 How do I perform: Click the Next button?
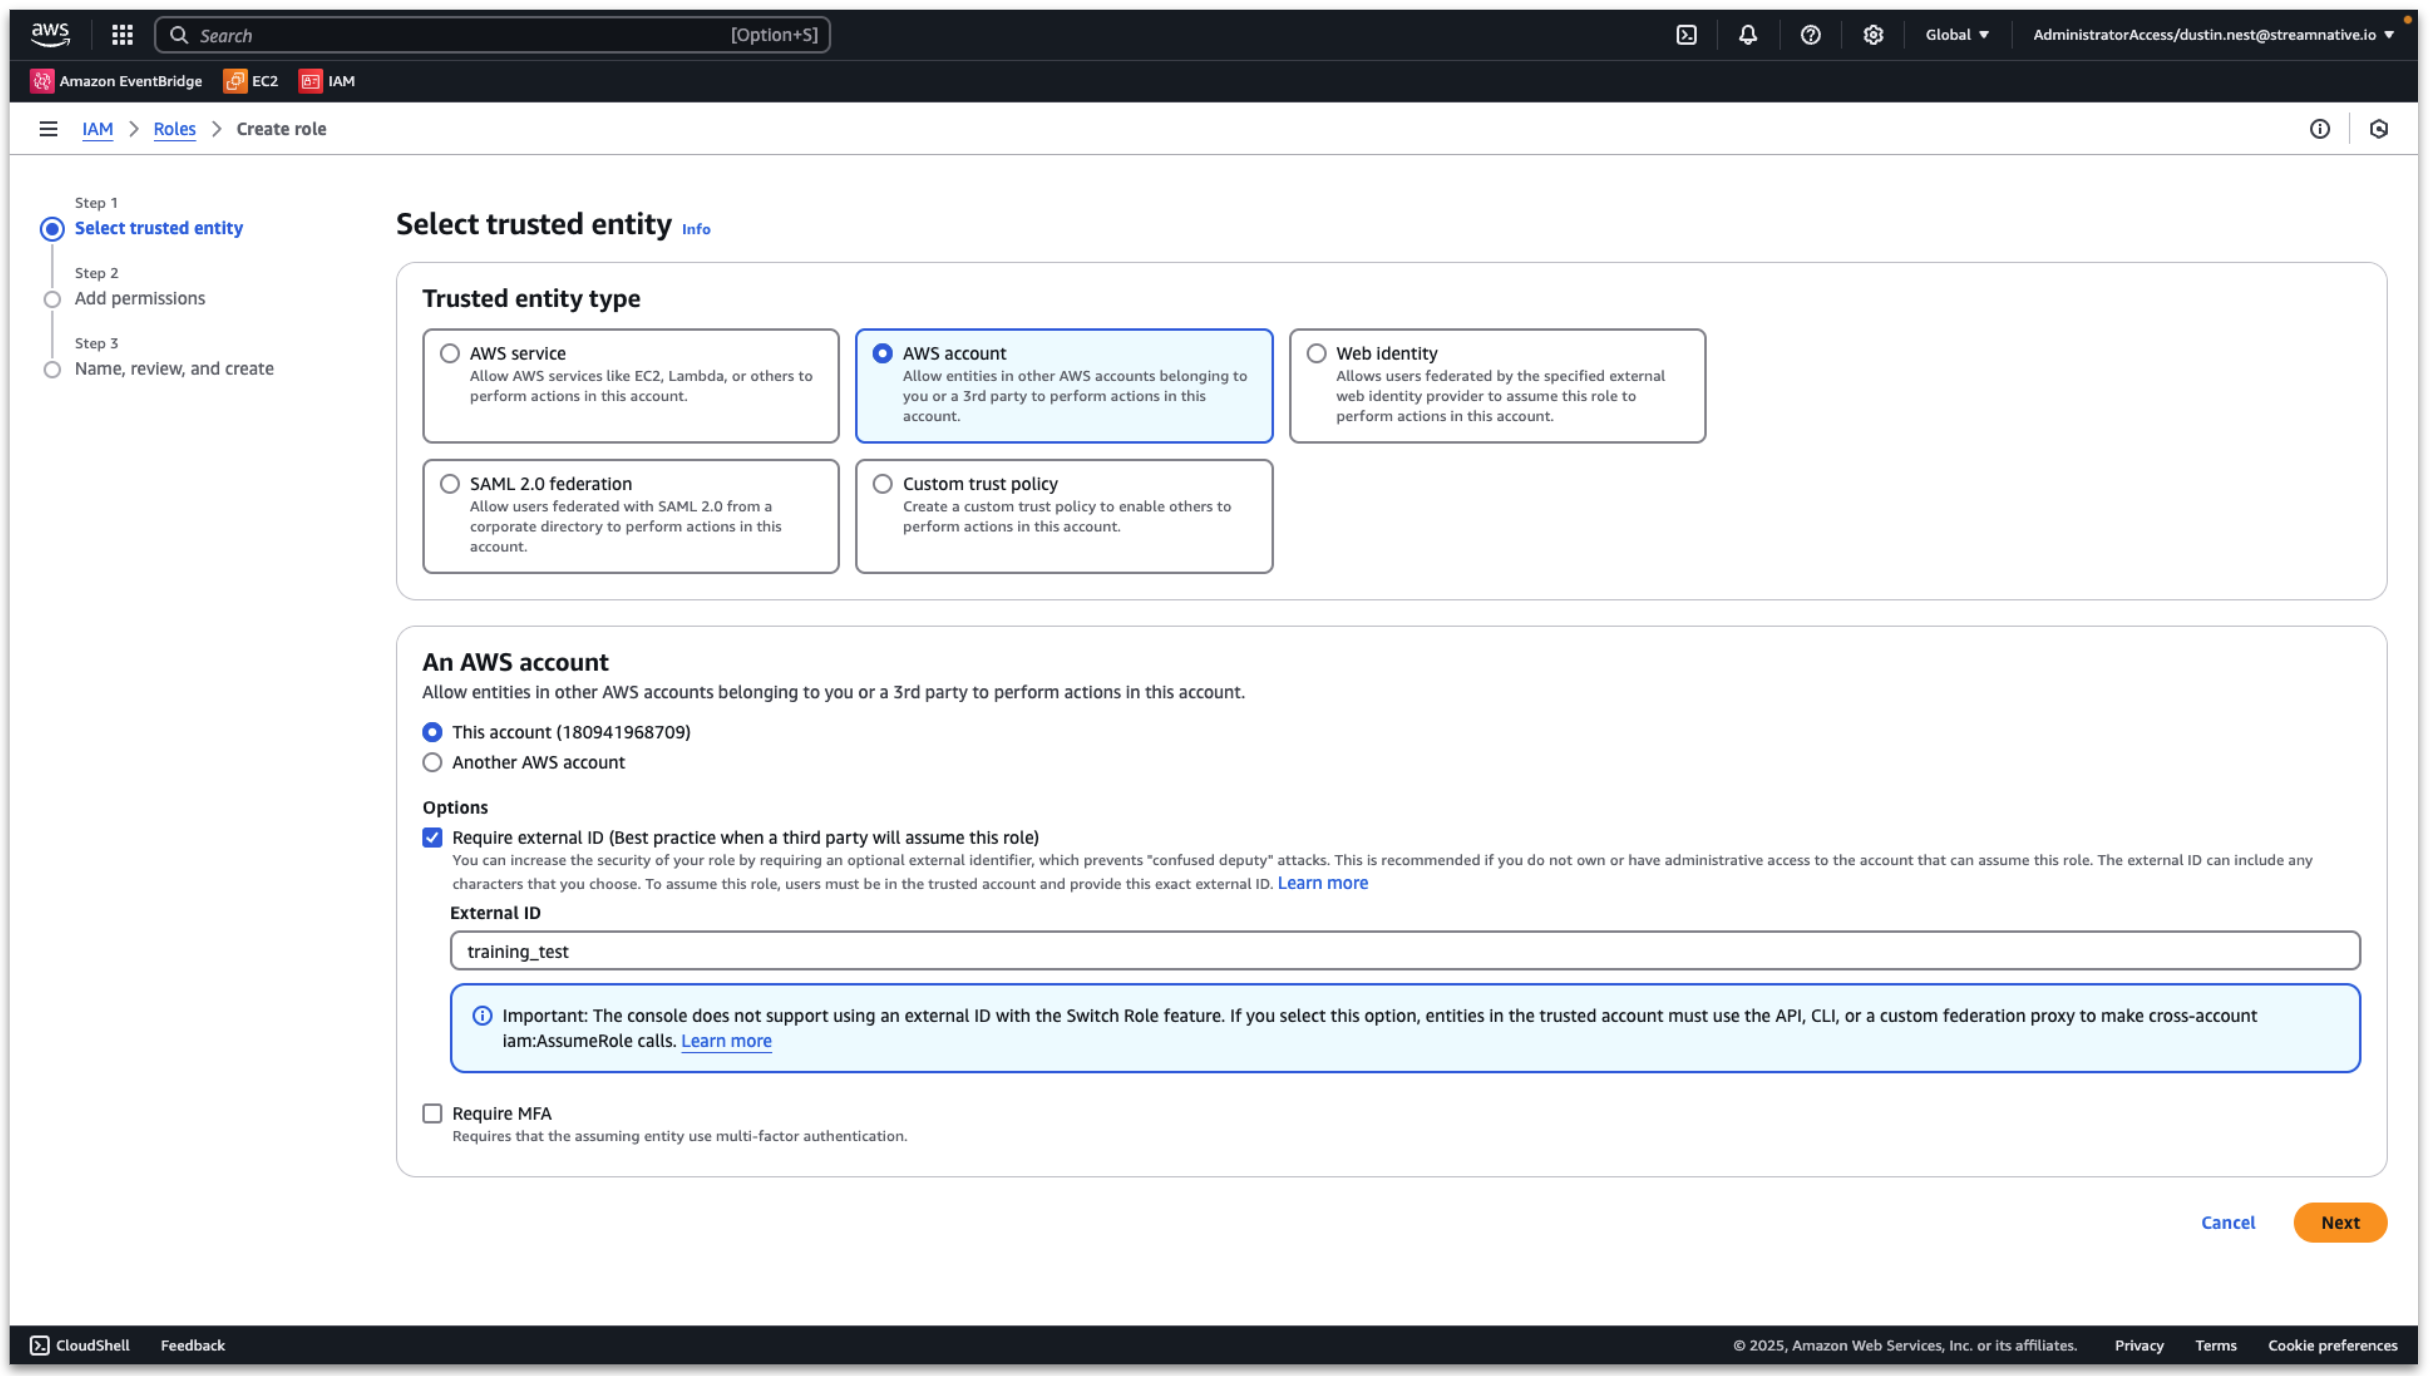coord(2340,1222)
